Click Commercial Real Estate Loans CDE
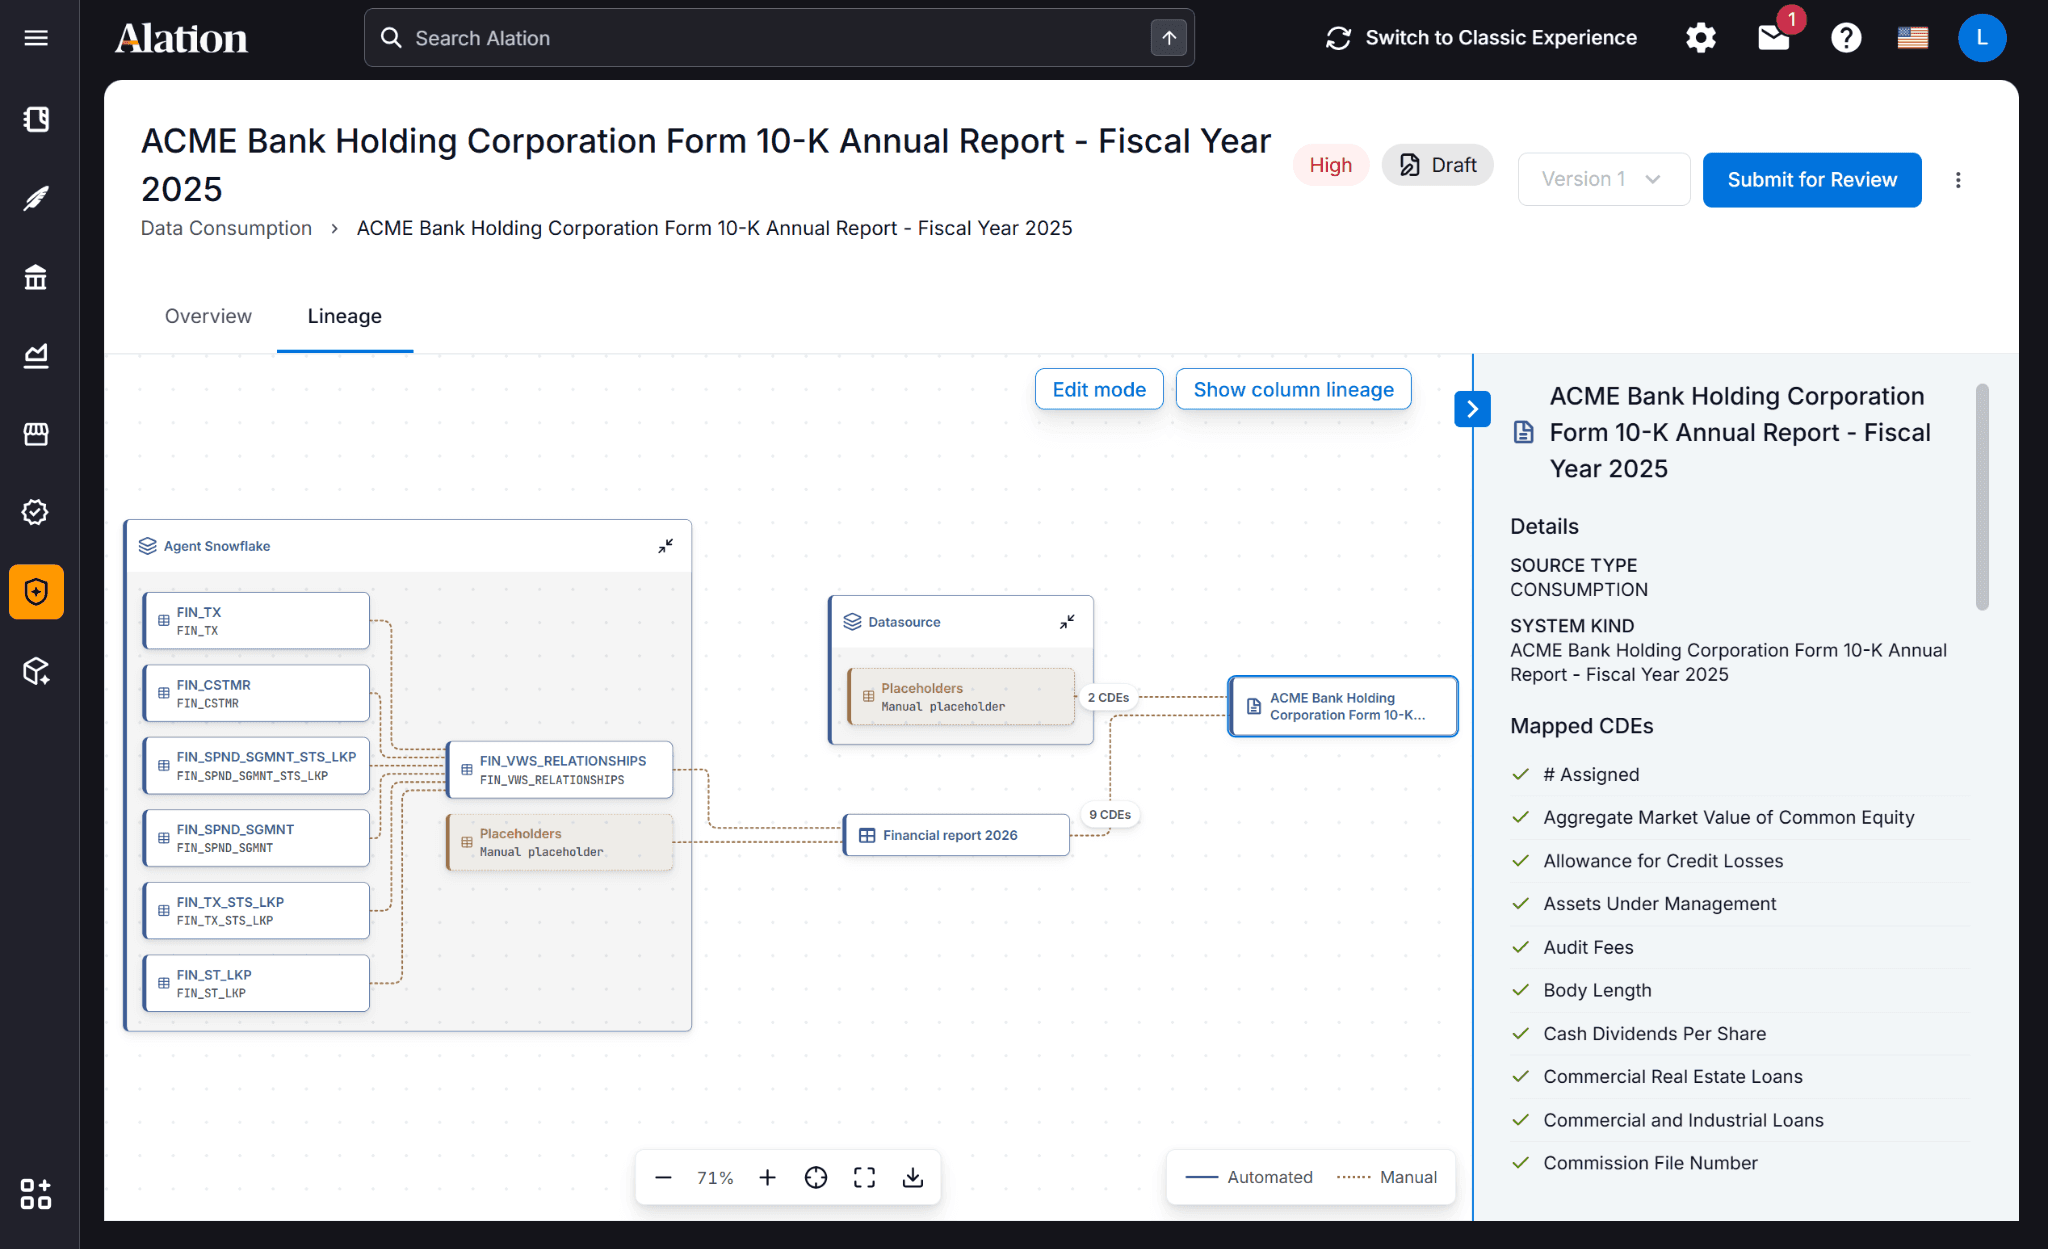 [x=1673, y=1077]
